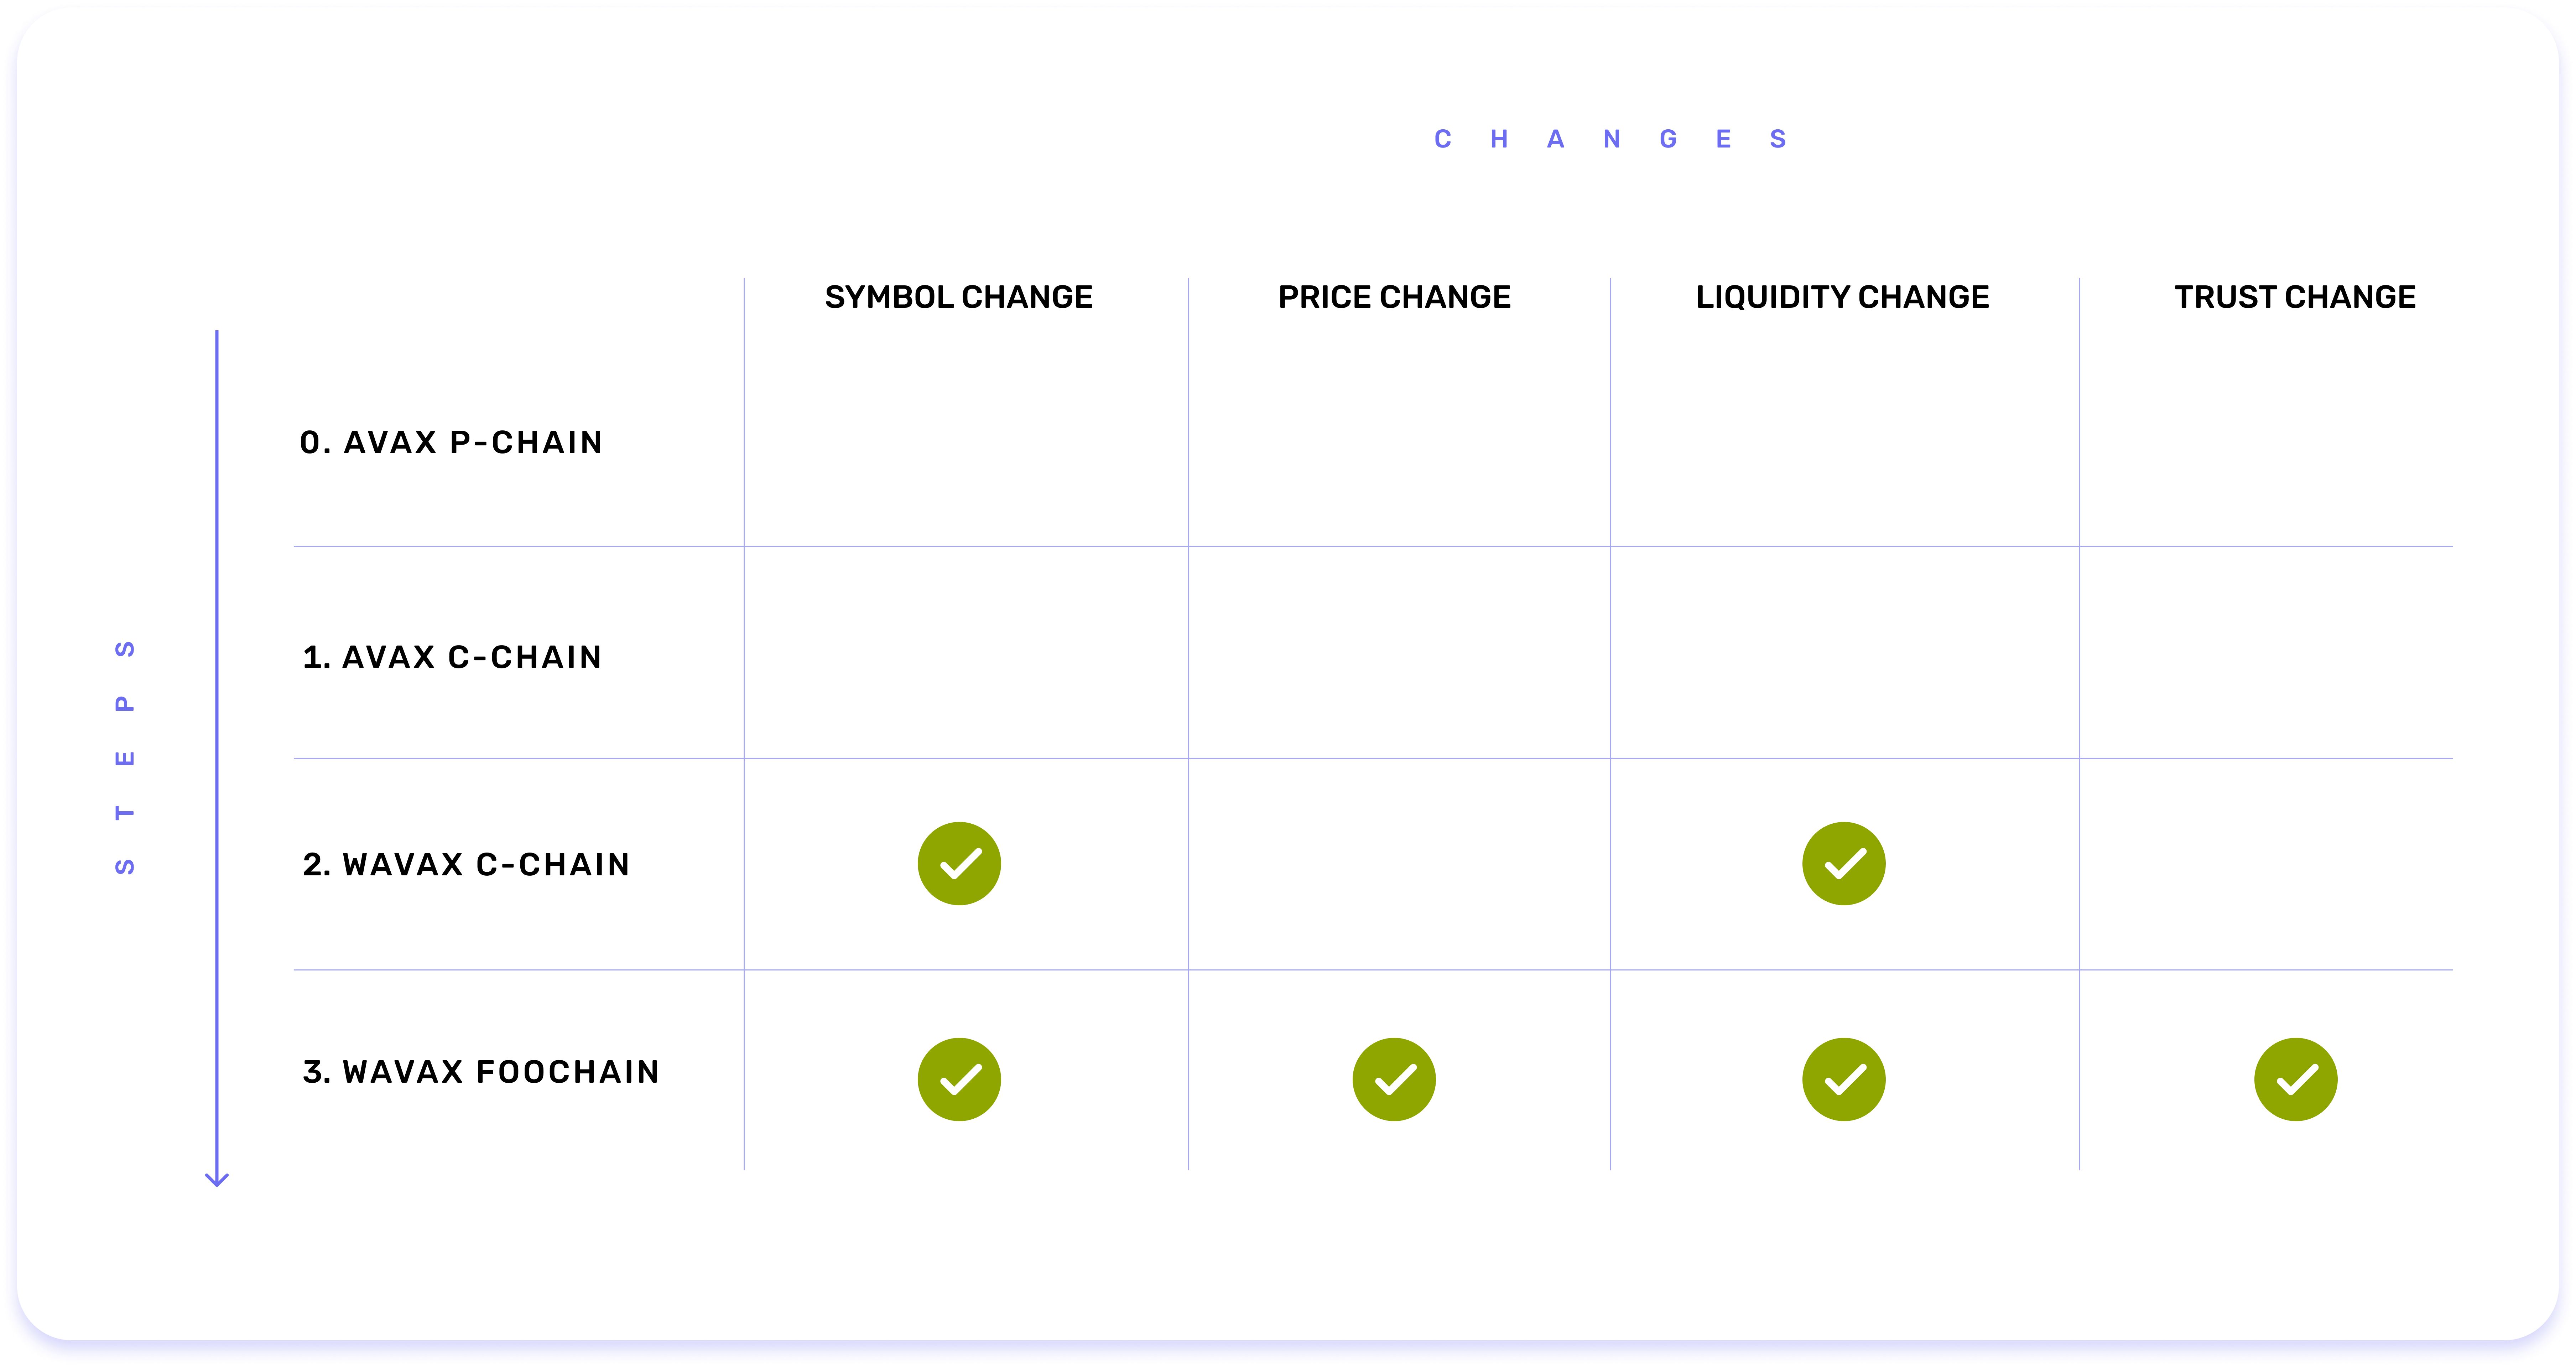Select the Trust Change column header
This screenshot has height=1367, width=2576.
2295,297
